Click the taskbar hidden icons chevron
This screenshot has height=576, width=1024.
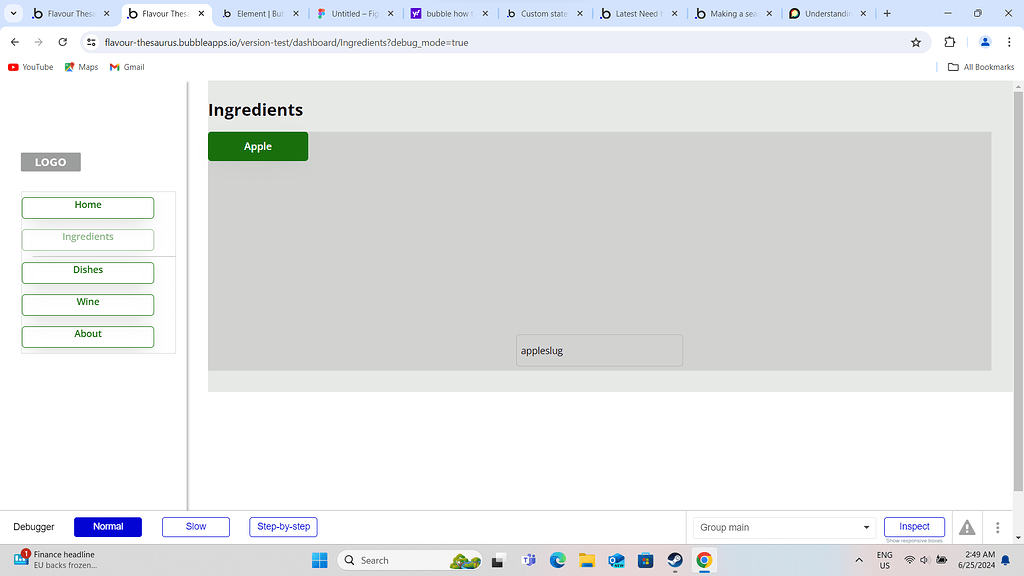click(858, 560)
